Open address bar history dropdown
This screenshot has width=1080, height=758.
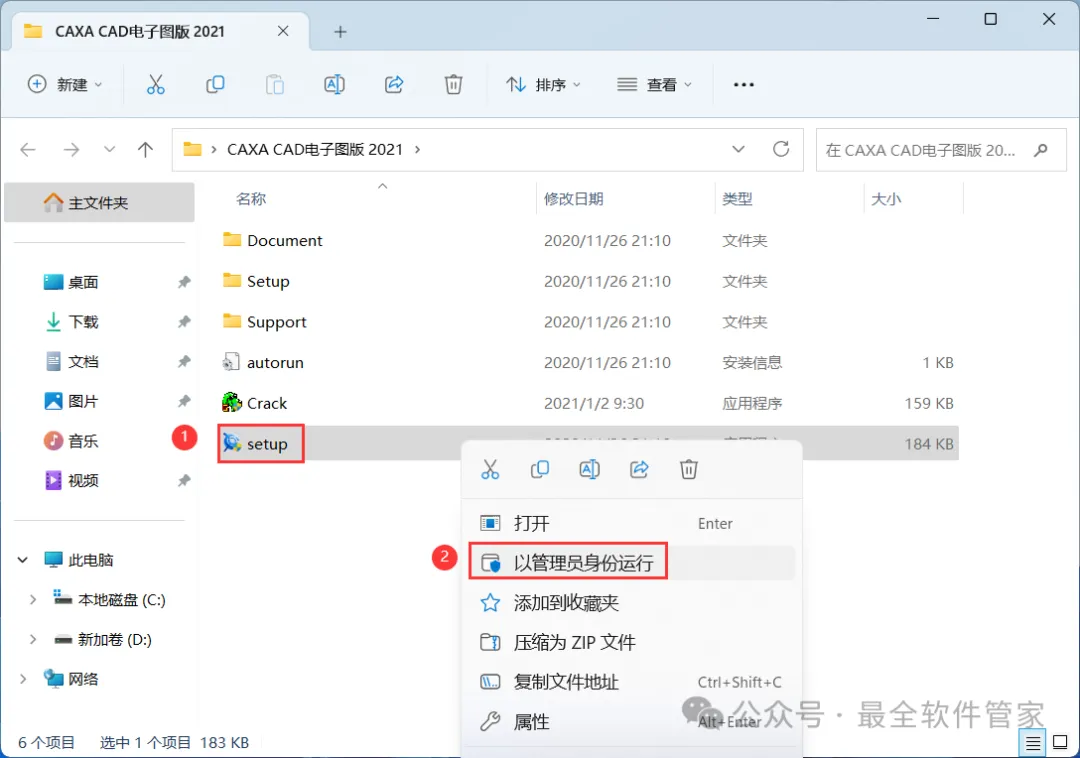pyautogui.click(x=738, y=149)
